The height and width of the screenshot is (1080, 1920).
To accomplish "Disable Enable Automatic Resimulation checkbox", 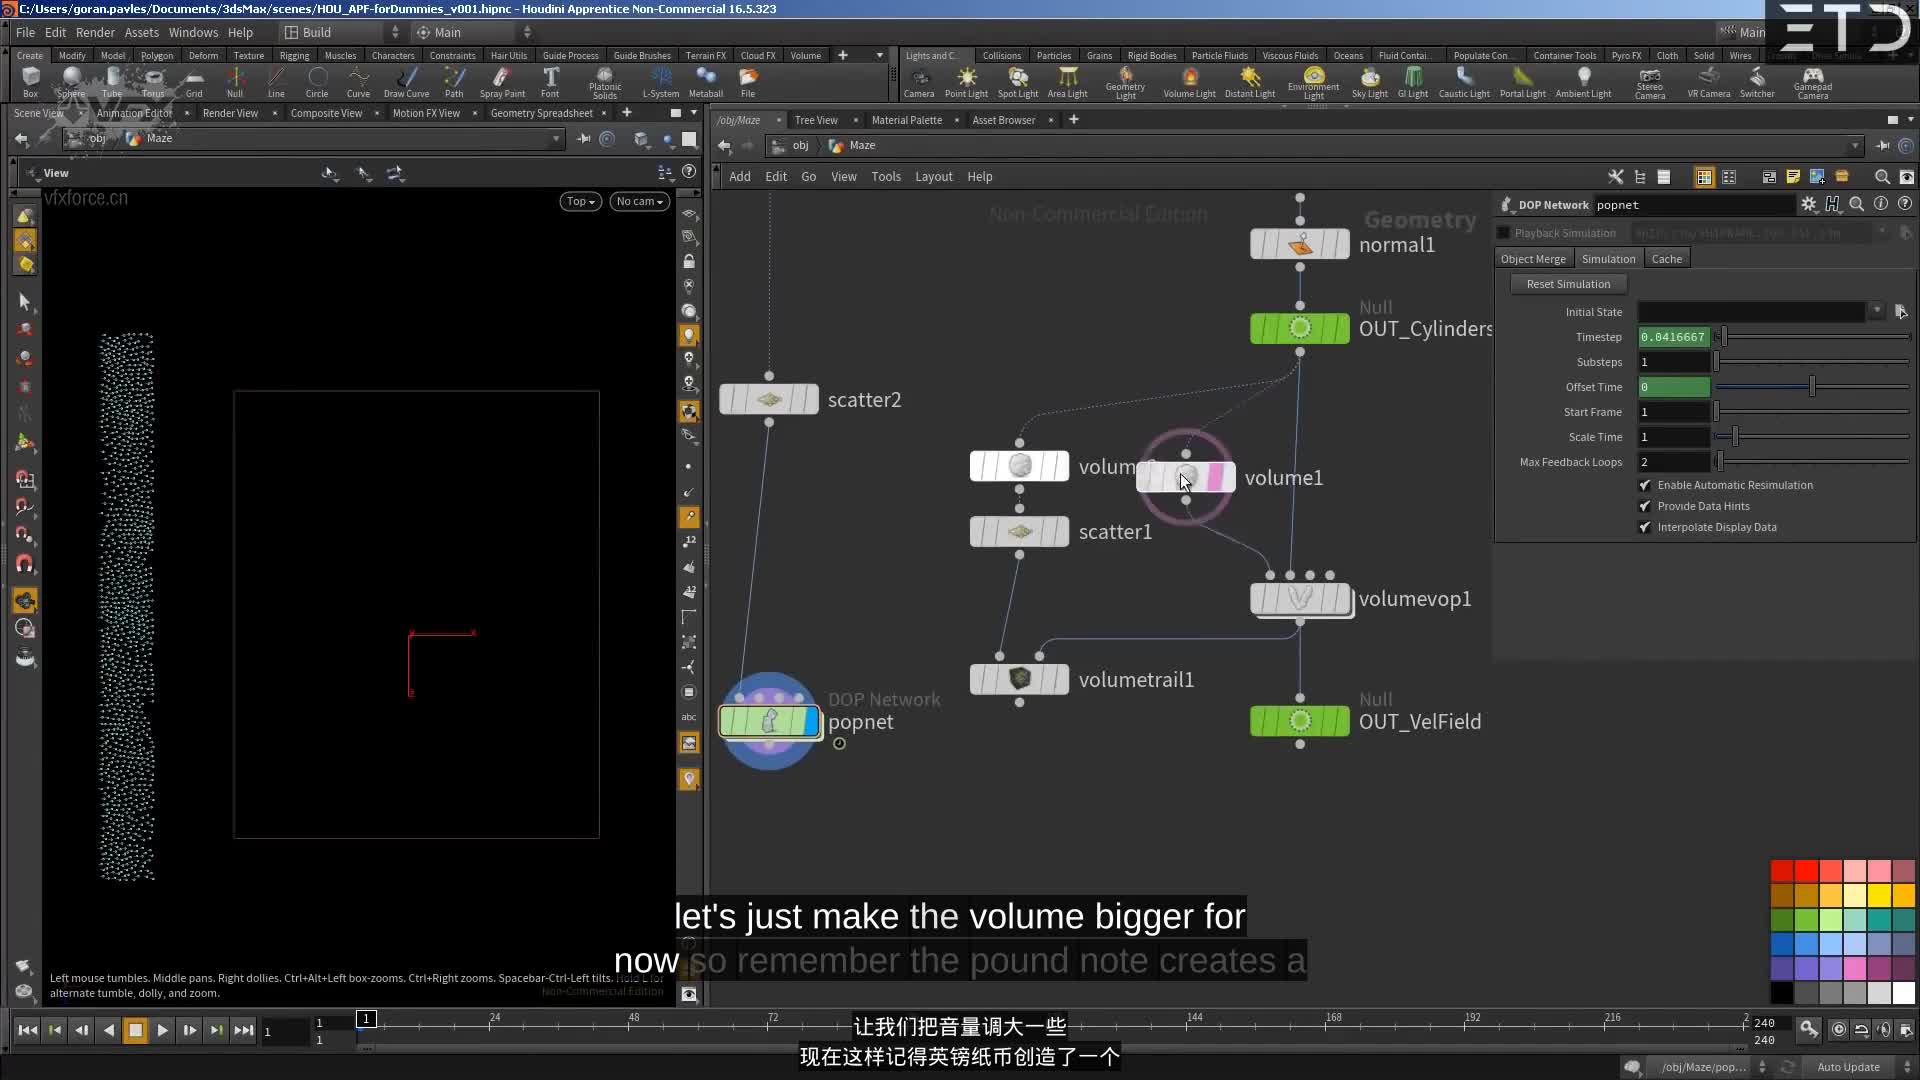I will [x=1645, y=485].
